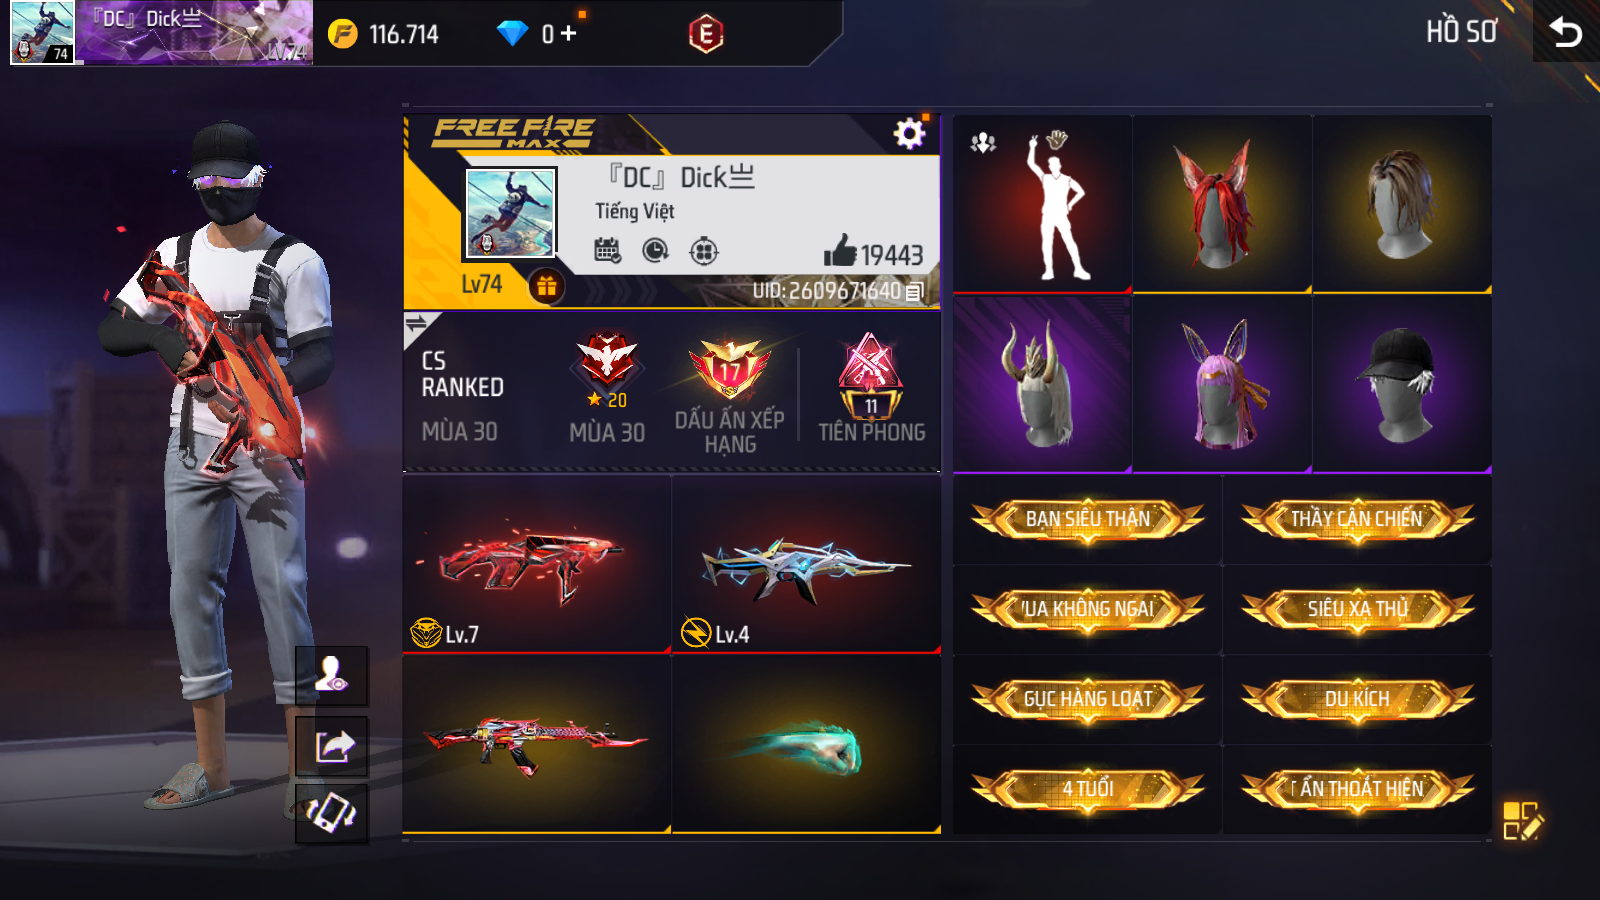
Task: Open the edit showcase icon at bottom right
Action: (x=1523, y=820)
